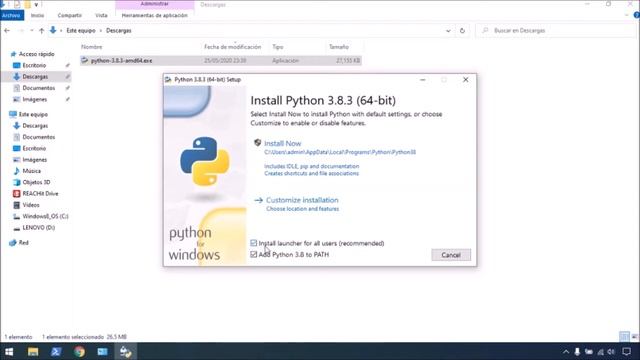The height and width of the screenshot is (360, 640).
Task: Go up one folder level arrow
Action: (41, 31)
